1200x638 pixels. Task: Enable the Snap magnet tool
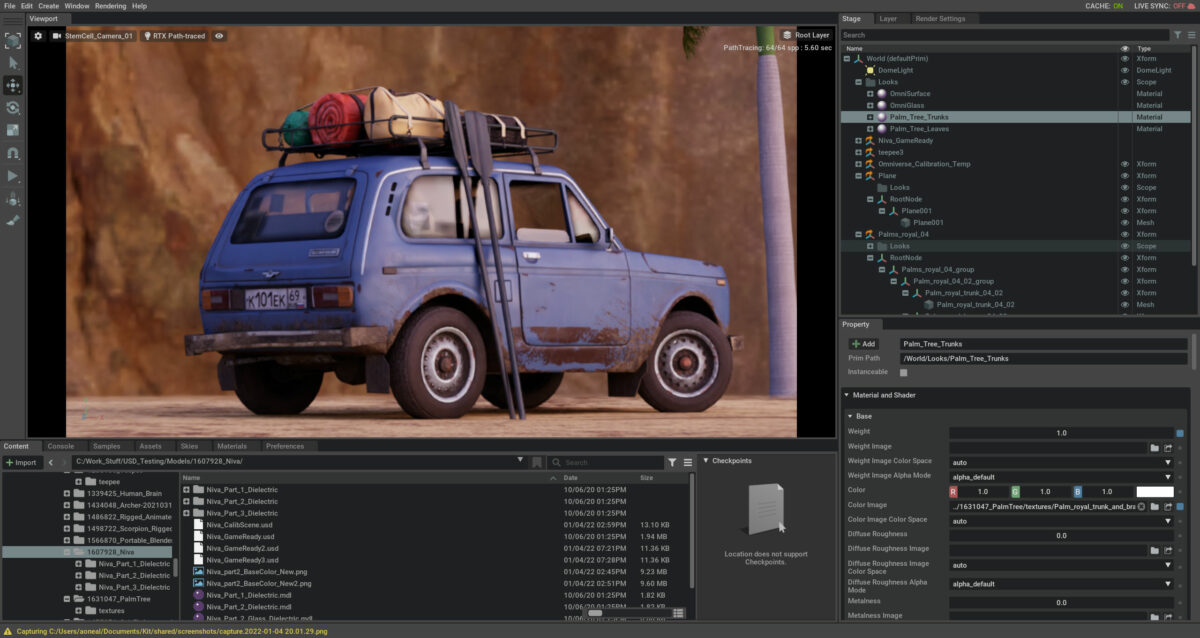13,153
